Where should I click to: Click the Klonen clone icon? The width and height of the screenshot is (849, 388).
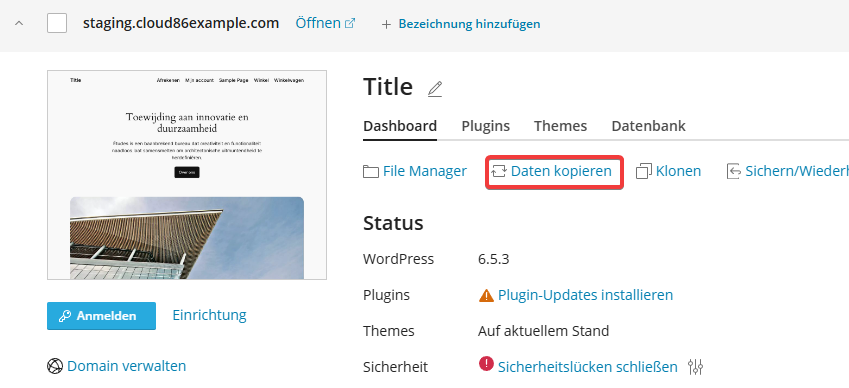pyautogui.click(x=644, y=172)
